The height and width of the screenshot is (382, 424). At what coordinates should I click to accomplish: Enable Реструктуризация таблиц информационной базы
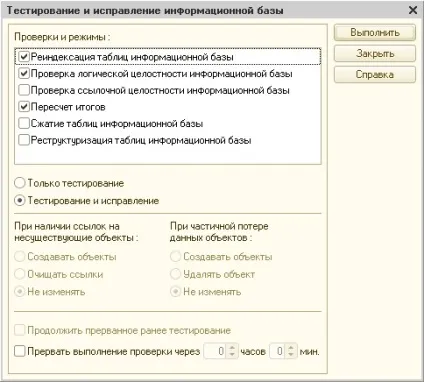pyautogui.click(x=24, y=140)
